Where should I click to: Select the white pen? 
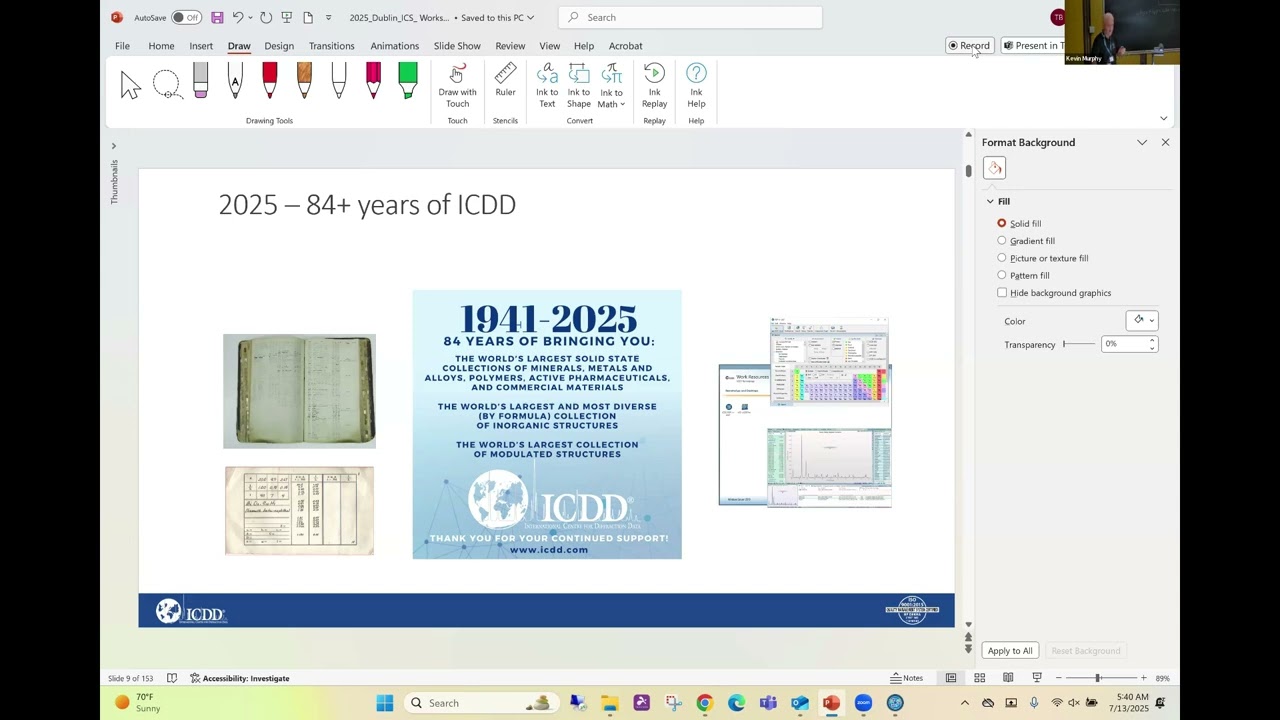(339, 81)
